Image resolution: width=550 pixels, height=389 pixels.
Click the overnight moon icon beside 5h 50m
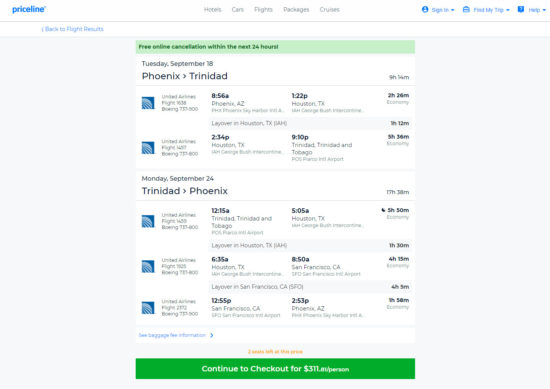(383, 210)
